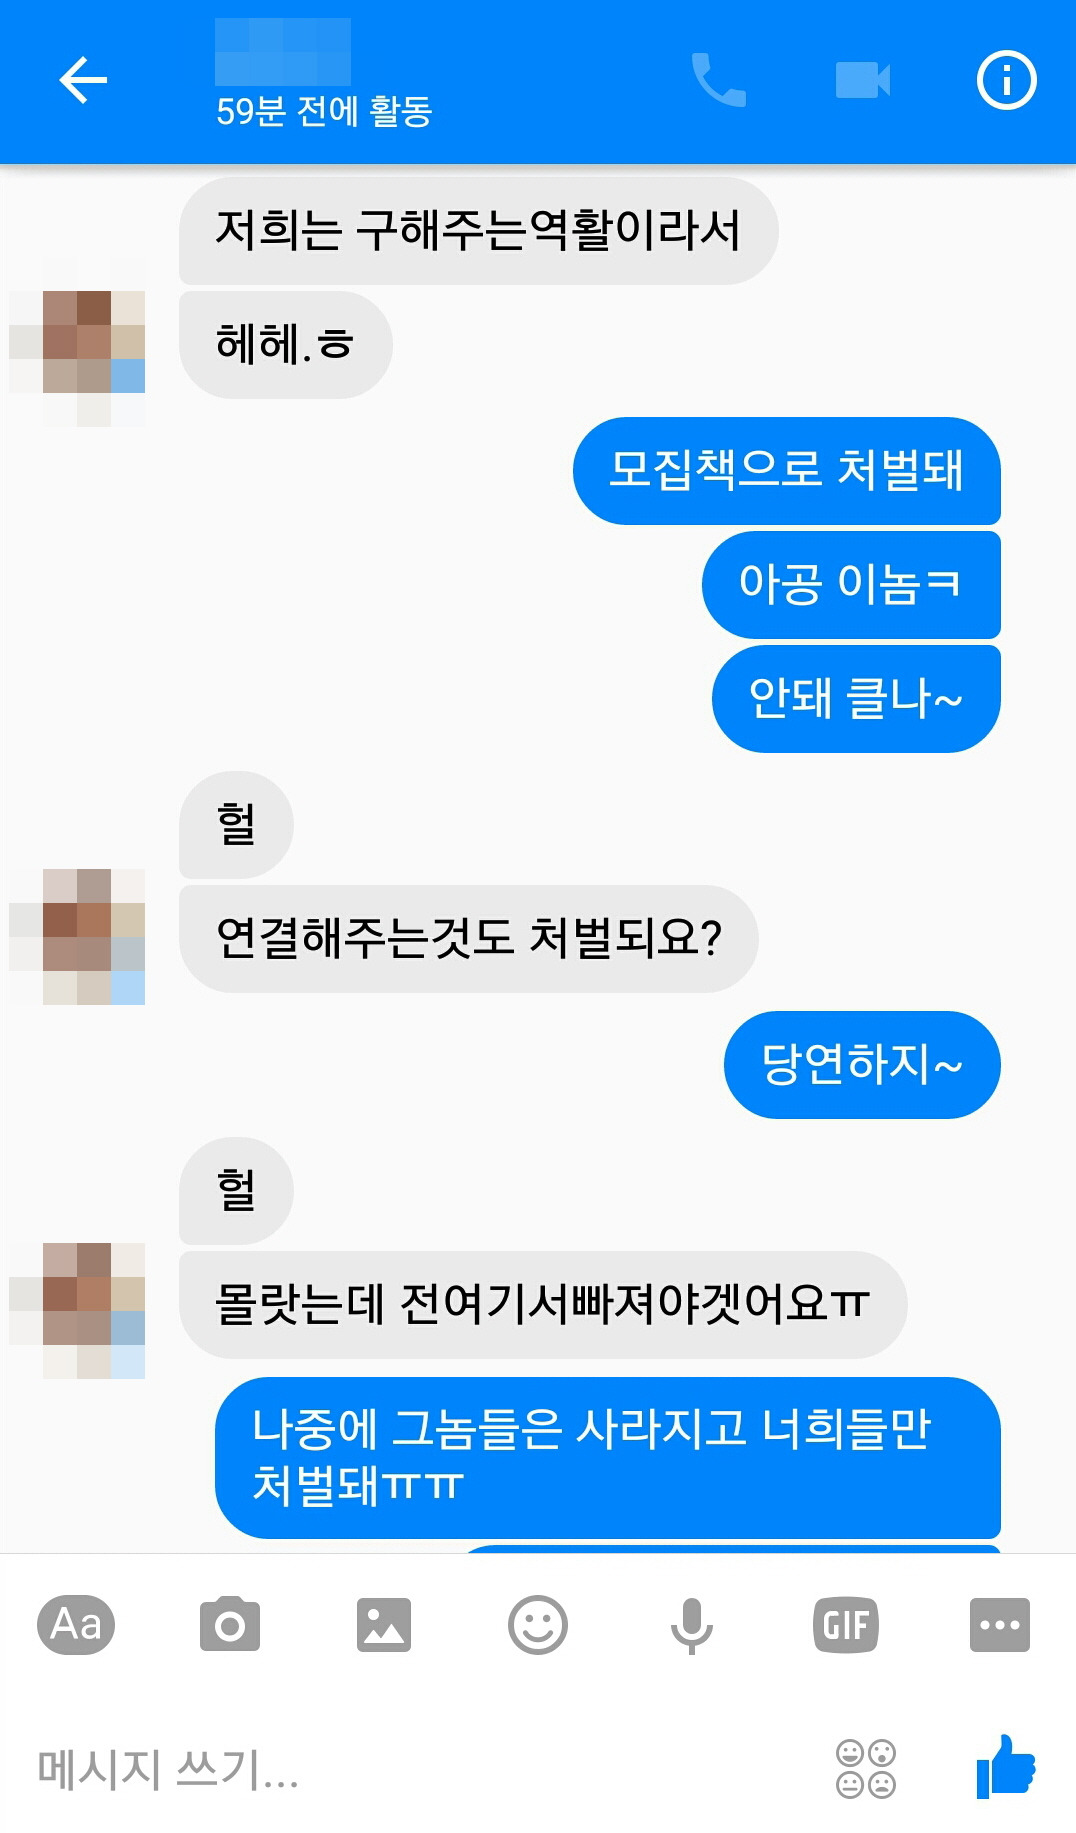The width and height of the screenshot is (1076, 1833).
Task: Open the GIF search panel
Action: [846, 1625]
